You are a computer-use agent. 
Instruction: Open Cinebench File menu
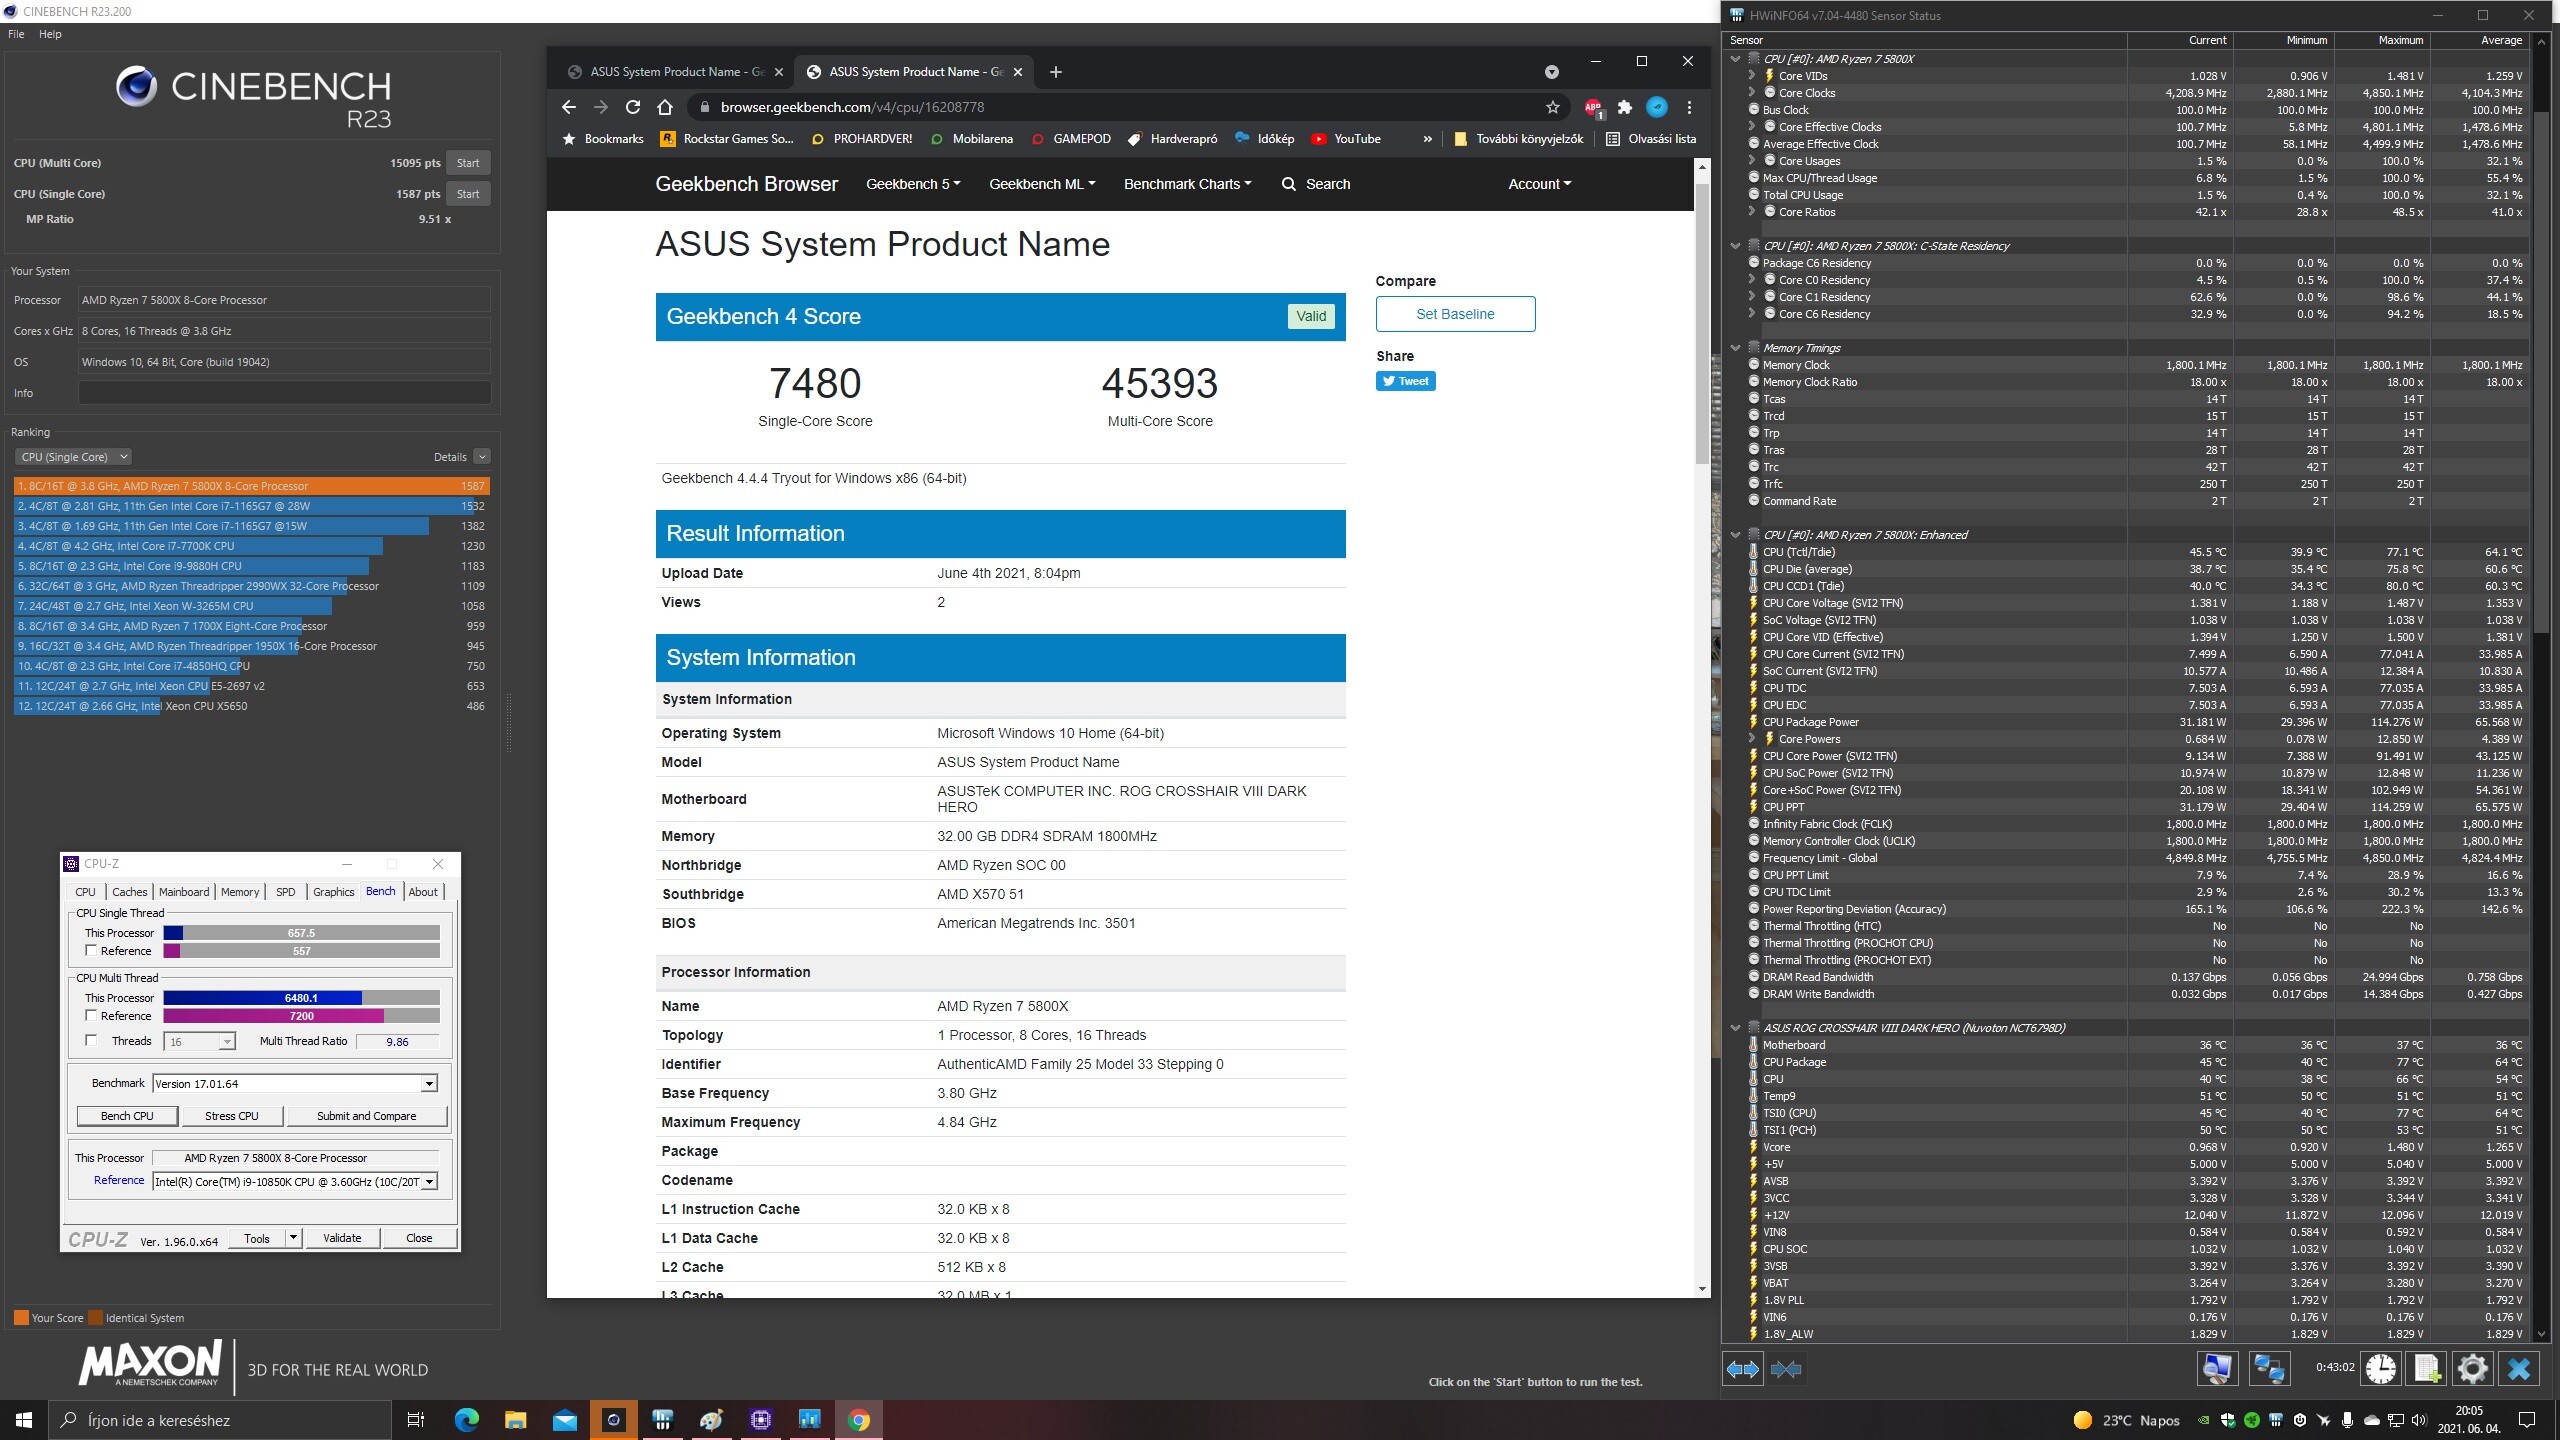[16, 34]
